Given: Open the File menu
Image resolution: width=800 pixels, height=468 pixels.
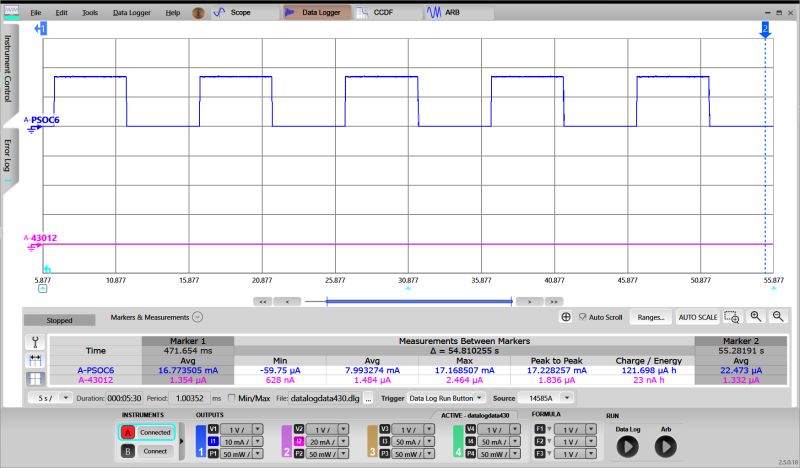Looking at the screenshot, I should [36, 12].
